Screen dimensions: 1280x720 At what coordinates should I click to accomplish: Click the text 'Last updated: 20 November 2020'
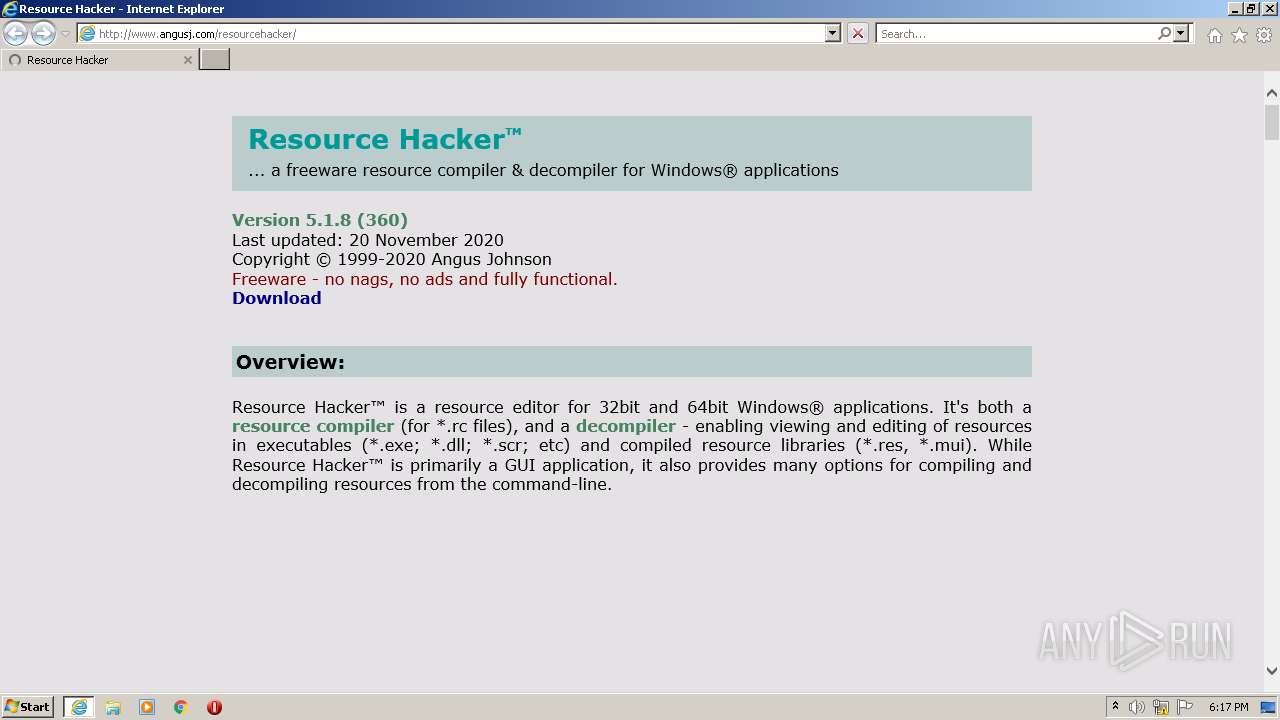tap(368, 240)
